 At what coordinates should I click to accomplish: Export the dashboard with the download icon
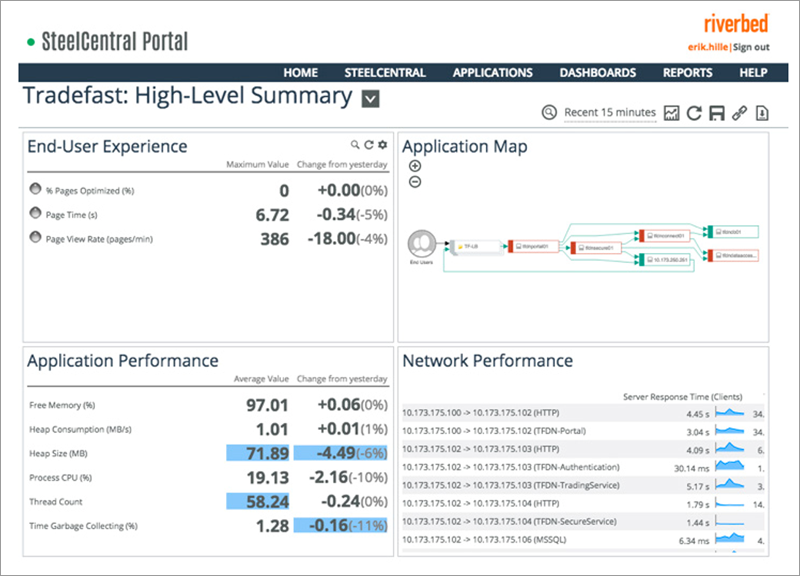pos(762,113)
